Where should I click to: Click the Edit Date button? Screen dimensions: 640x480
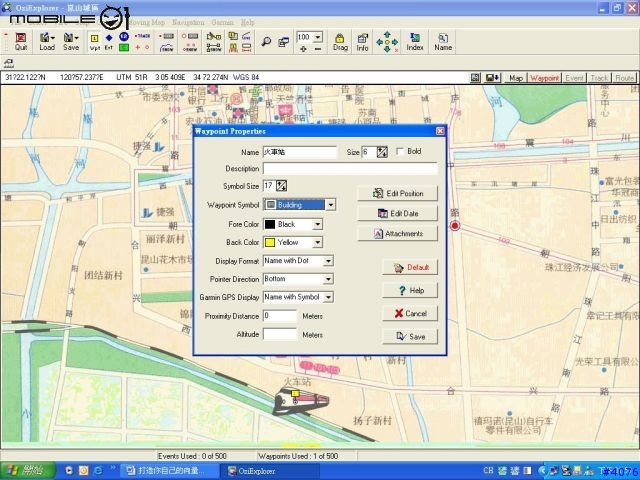click(x=397, y=213)
